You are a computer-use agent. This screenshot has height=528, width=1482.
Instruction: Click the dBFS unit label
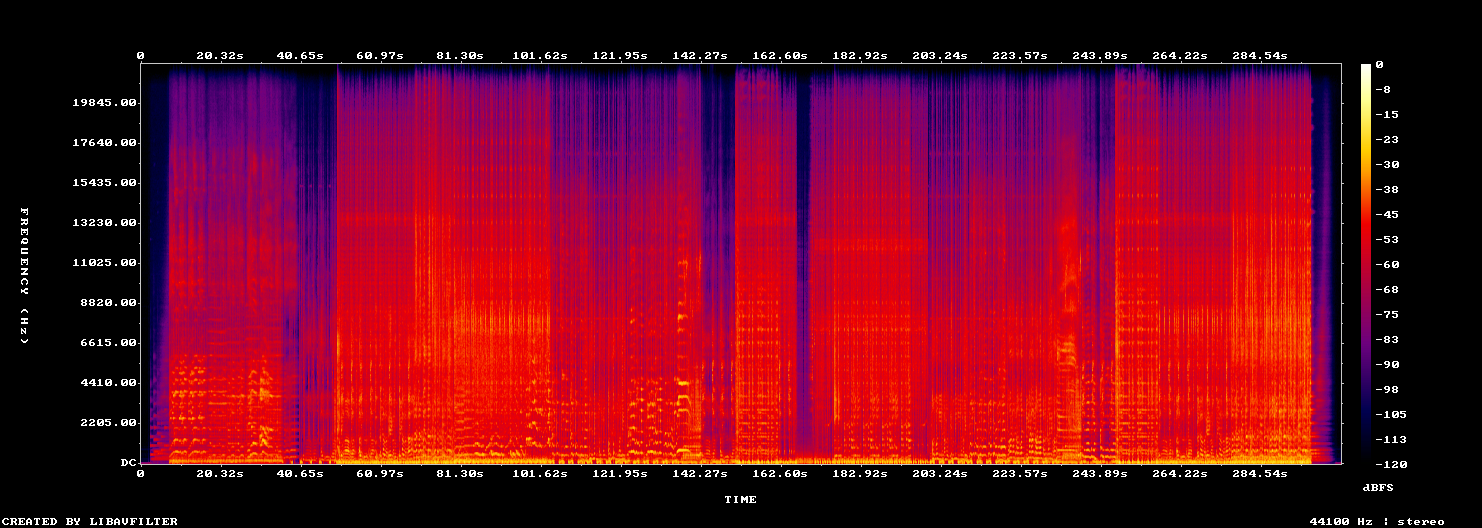(x=1378, y=487)
